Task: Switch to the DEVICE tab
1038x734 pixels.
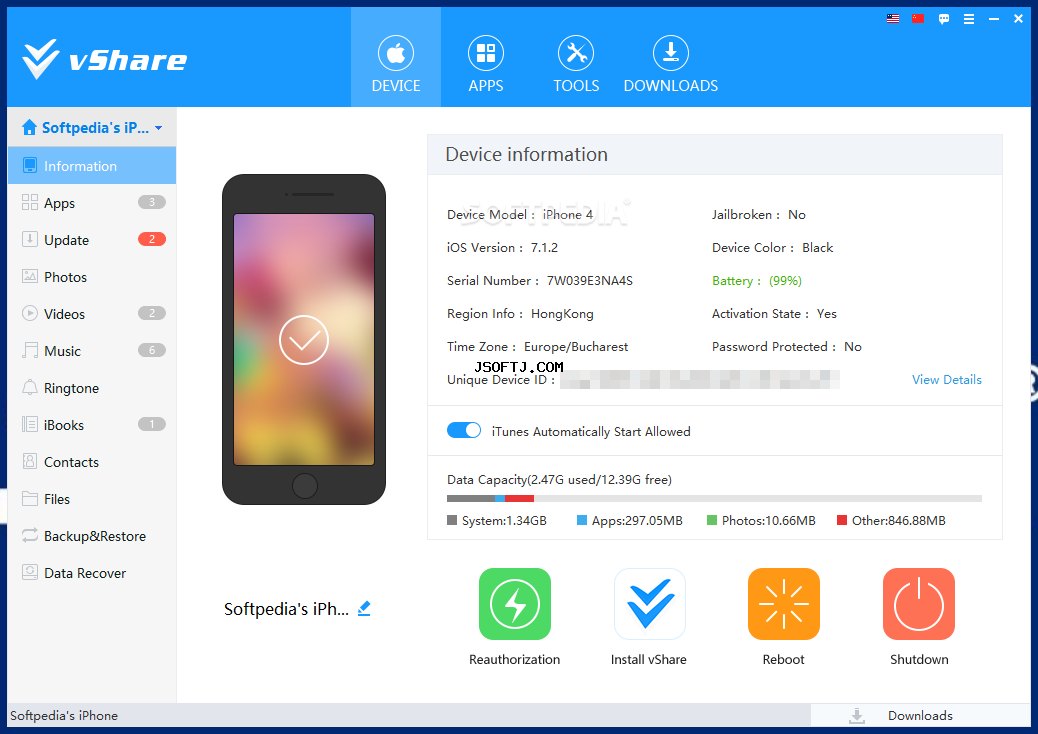Action: 396,58
